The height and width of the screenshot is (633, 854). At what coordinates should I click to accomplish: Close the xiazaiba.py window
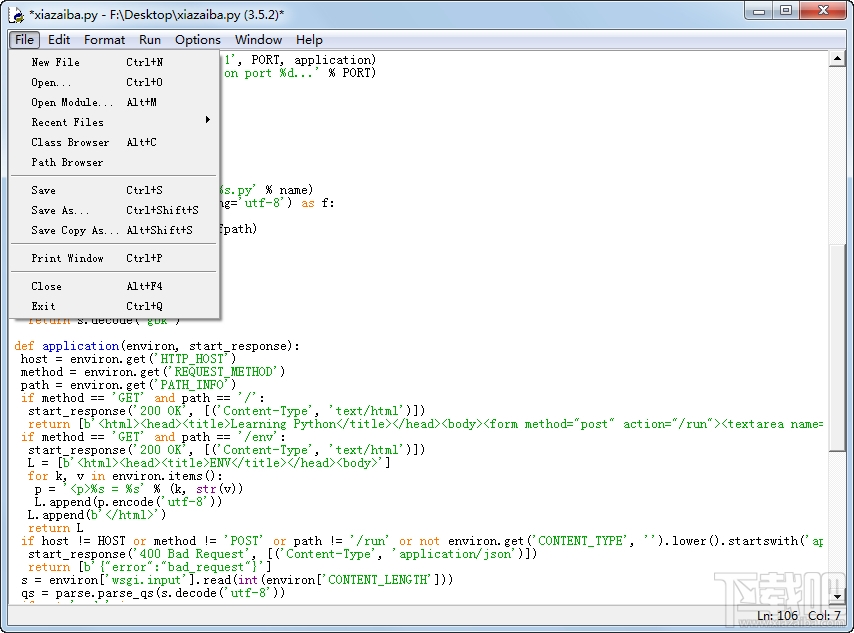click(x=823, y=11)
